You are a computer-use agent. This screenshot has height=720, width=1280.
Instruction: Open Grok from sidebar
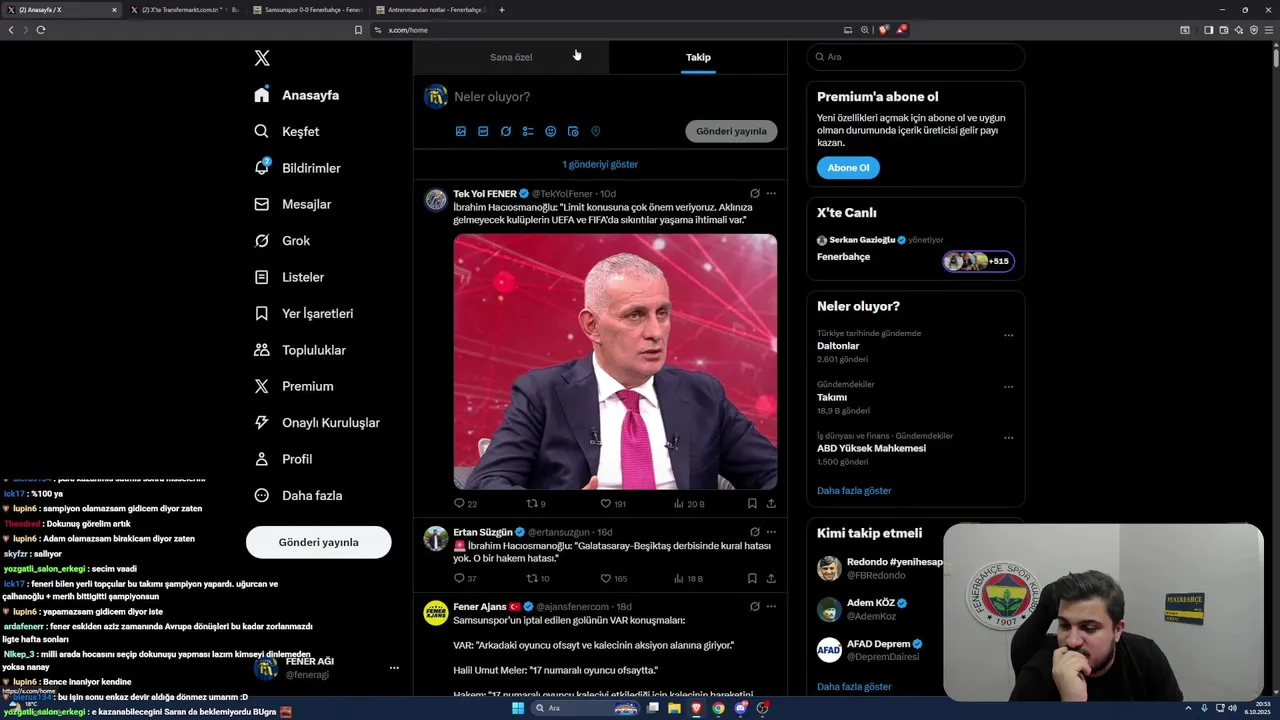click(282, 240)
